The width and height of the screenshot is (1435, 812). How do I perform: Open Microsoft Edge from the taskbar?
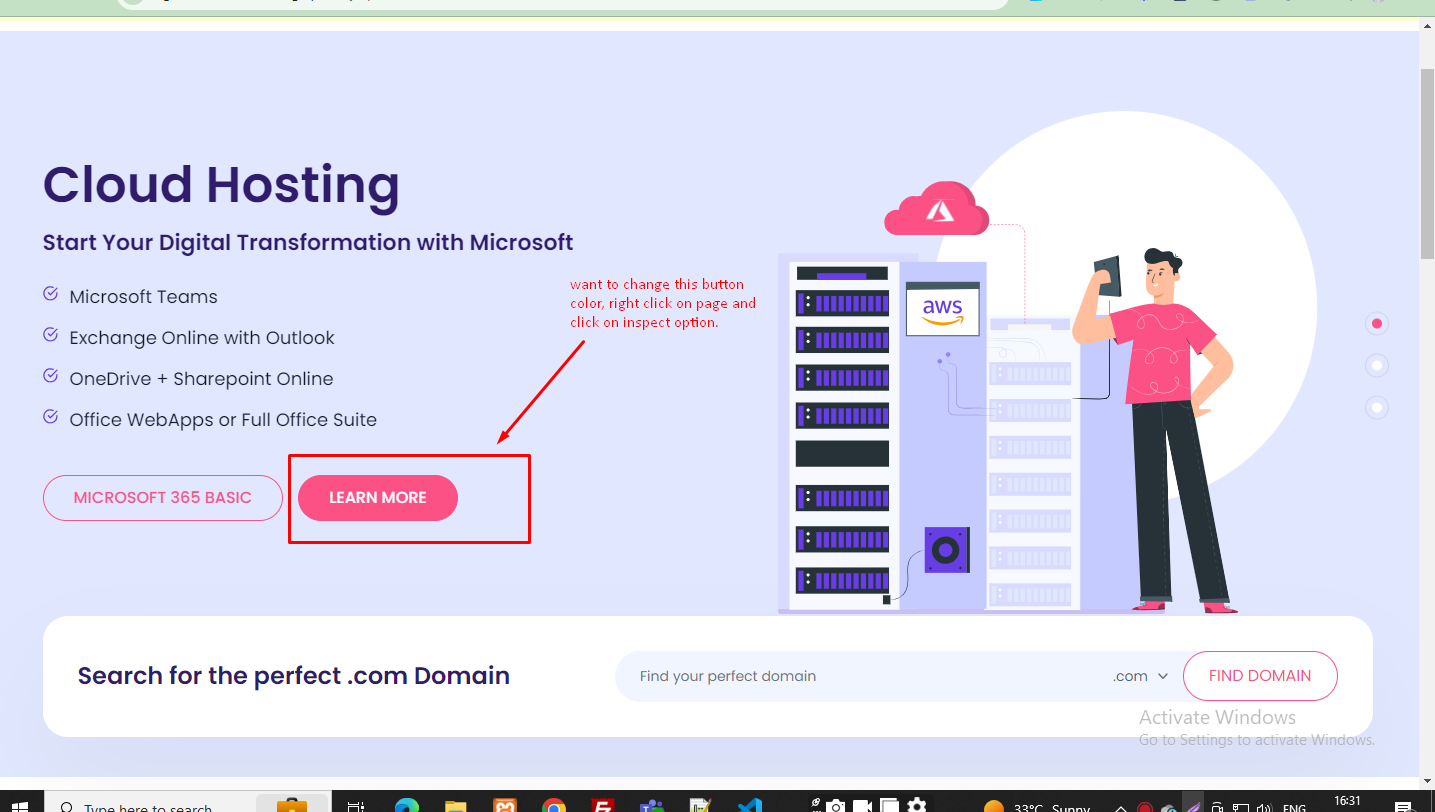pos(406,805)
